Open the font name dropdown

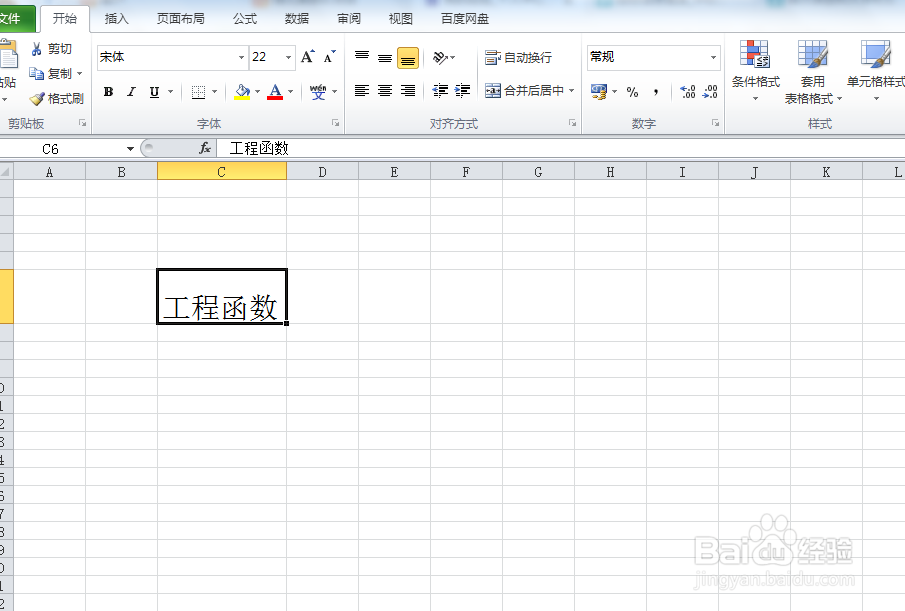pyautogui.click(x=240, y=58)
